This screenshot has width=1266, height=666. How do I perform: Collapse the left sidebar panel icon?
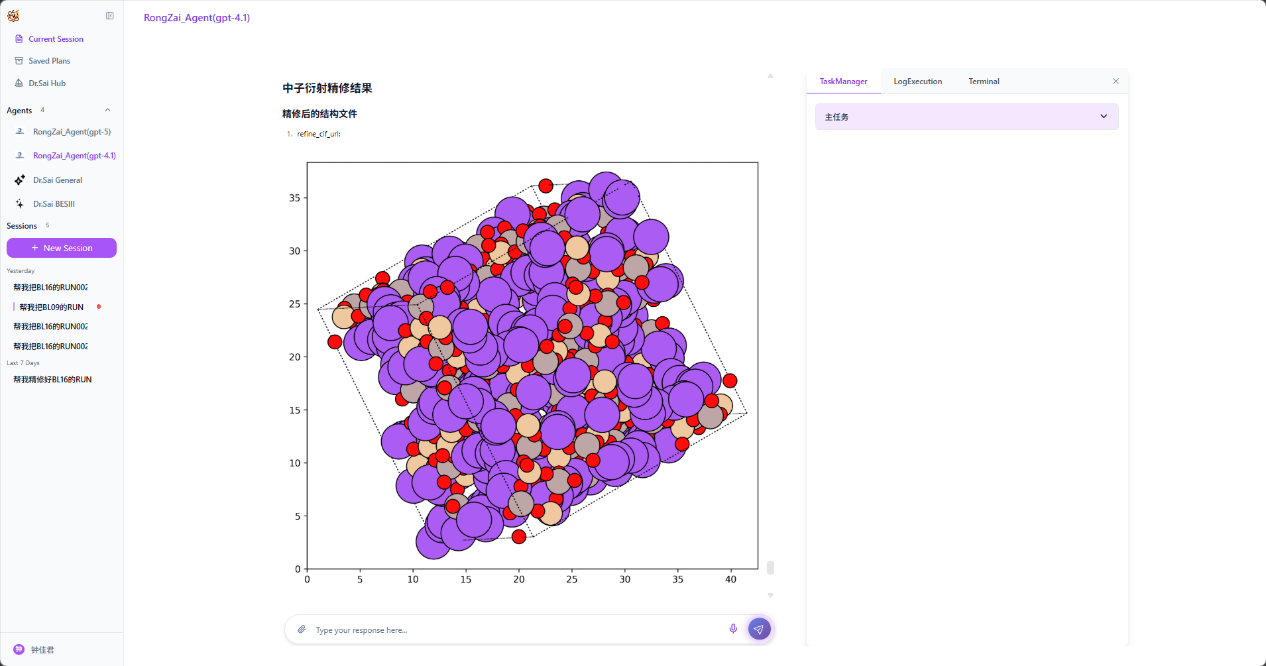pos(110,16)
